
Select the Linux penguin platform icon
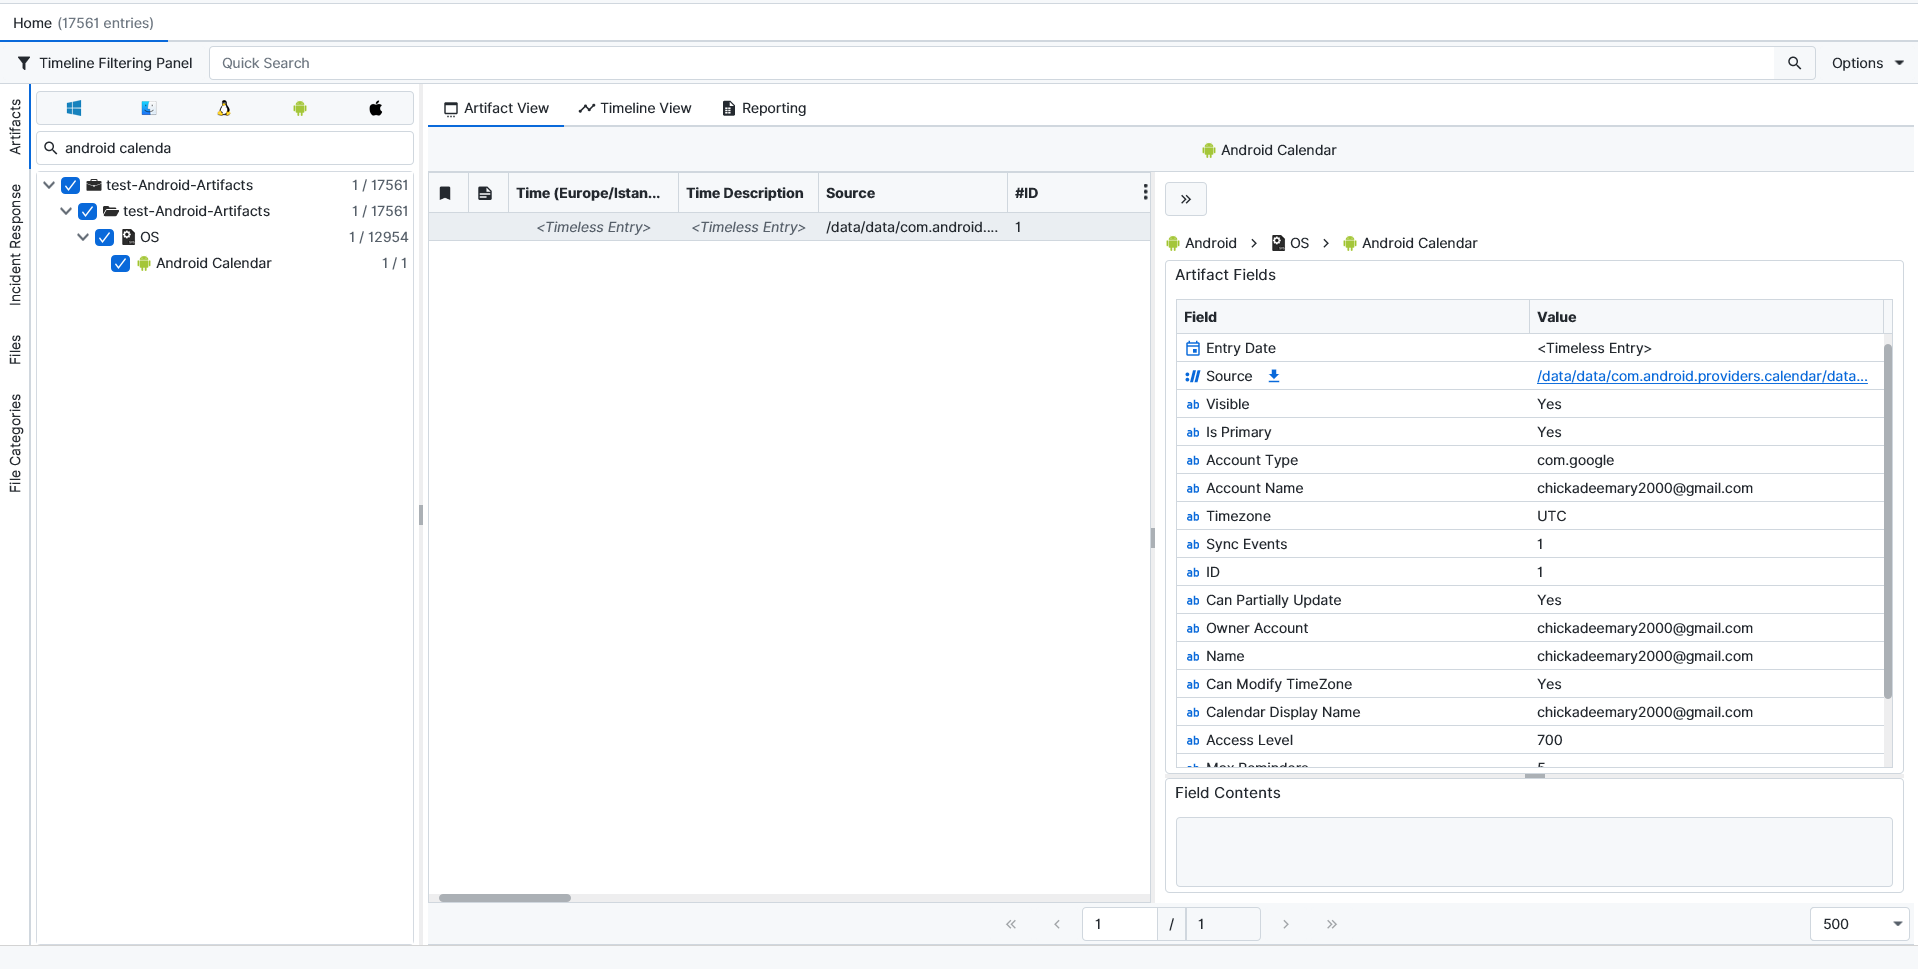pos(224,108)
